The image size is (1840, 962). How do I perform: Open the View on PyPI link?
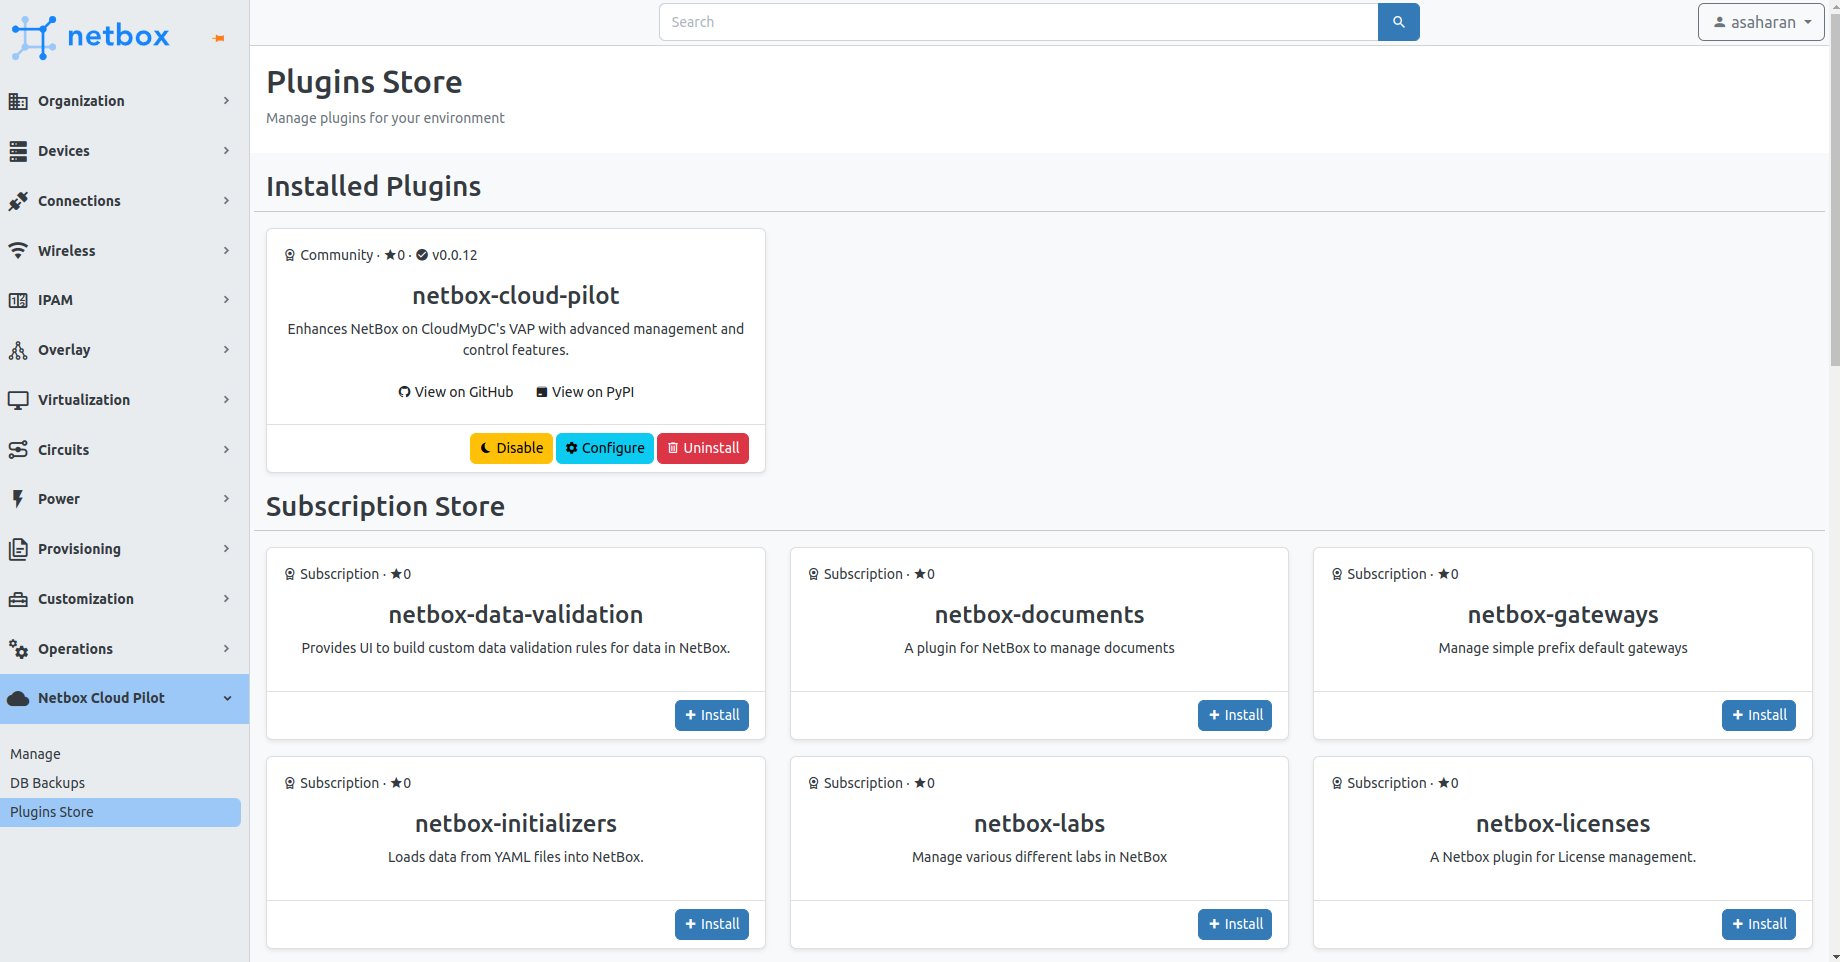585,392
